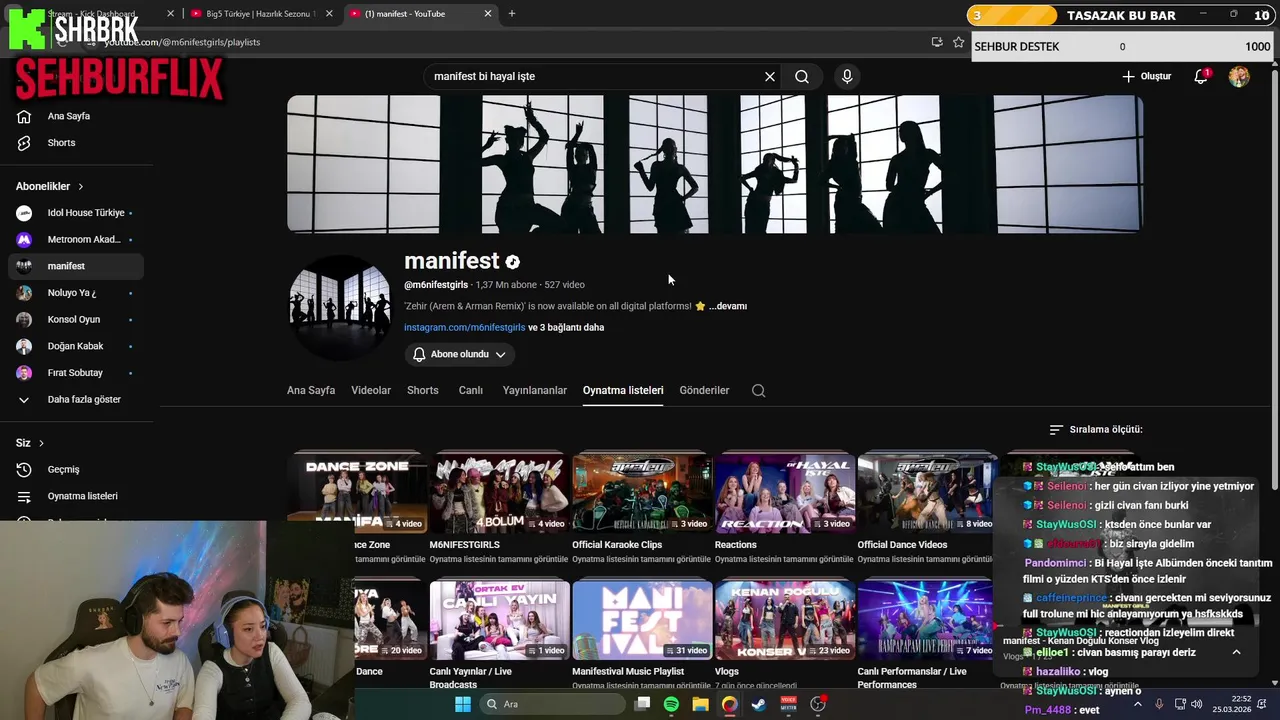Switch to the Canlı tab
This screenshot has width=1280, height=720.
click(471, 390)
